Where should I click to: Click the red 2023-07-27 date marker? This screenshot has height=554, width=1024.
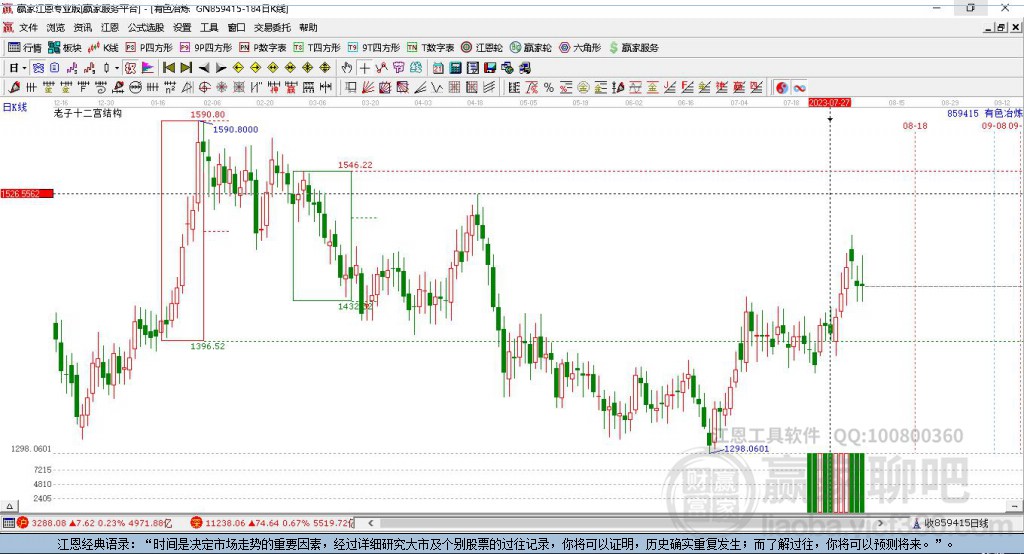[x=829, y=103]
